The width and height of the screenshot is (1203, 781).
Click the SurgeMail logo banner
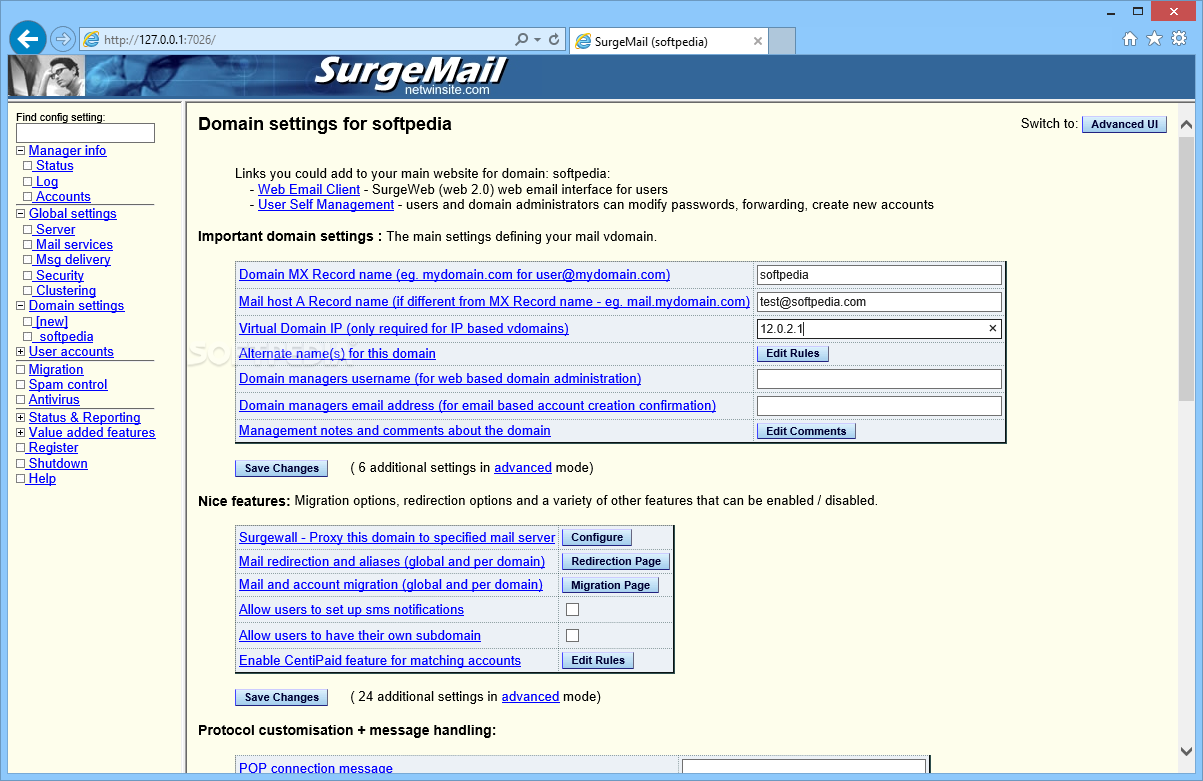411,76
